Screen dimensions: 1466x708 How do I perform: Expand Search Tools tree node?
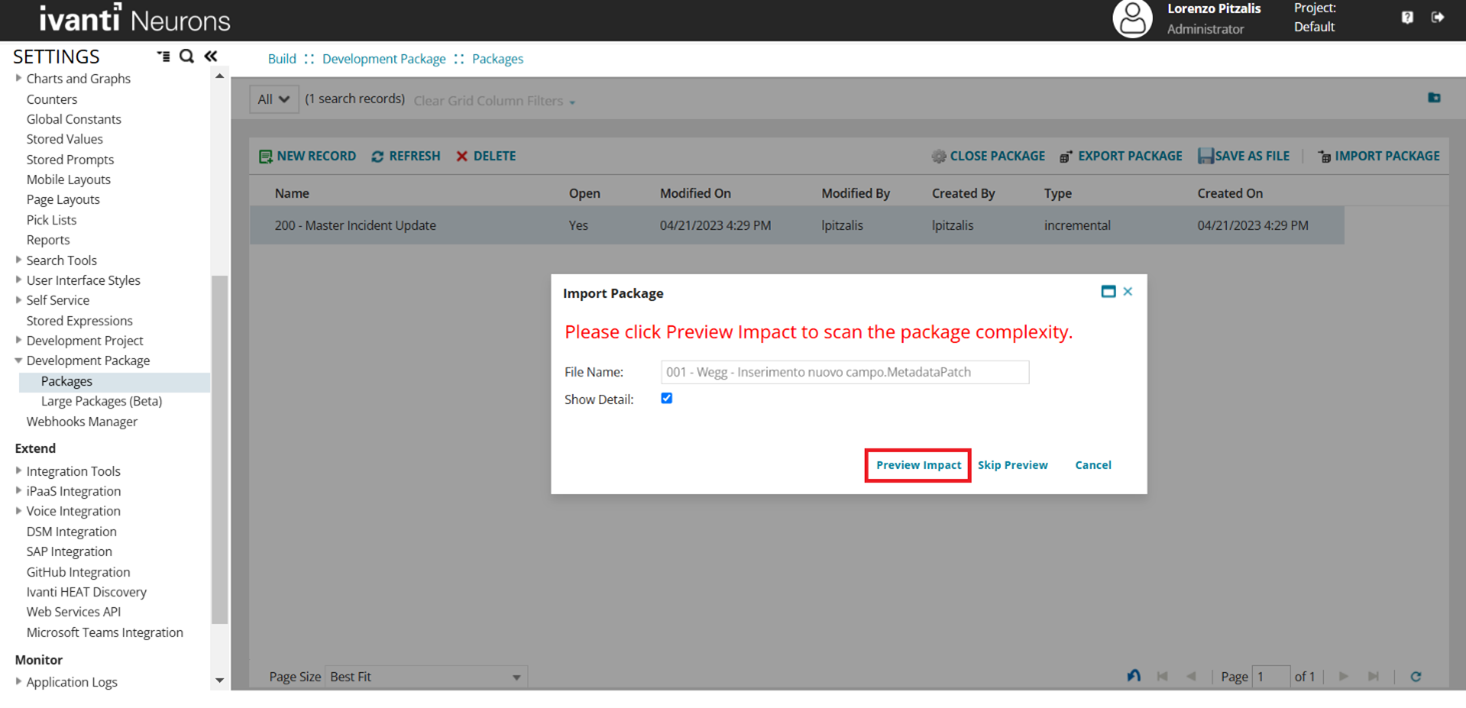coord(19,260)
